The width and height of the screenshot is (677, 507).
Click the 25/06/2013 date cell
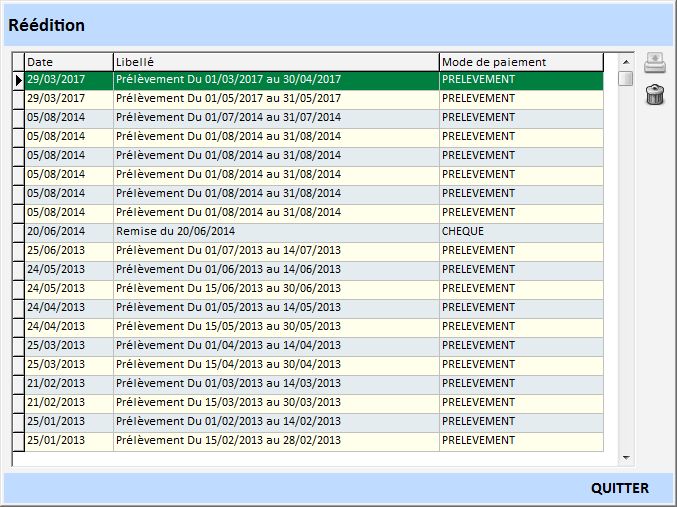coord(68,250)
